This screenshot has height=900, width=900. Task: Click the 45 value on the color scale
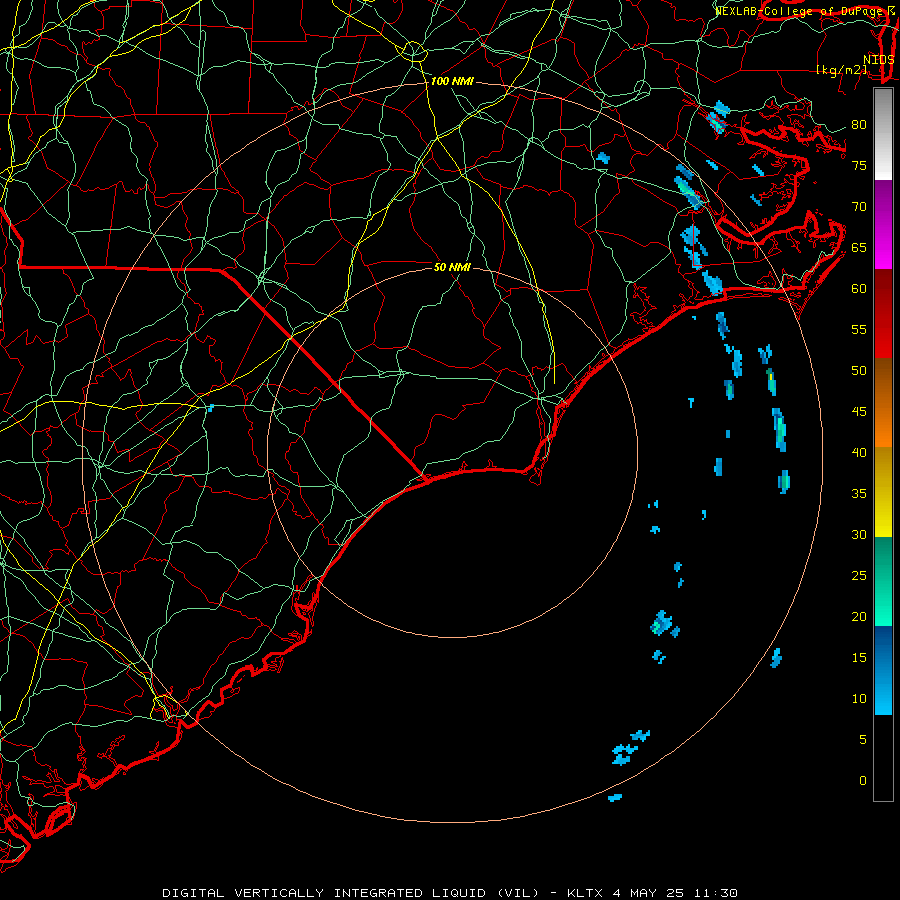[859, 412]
